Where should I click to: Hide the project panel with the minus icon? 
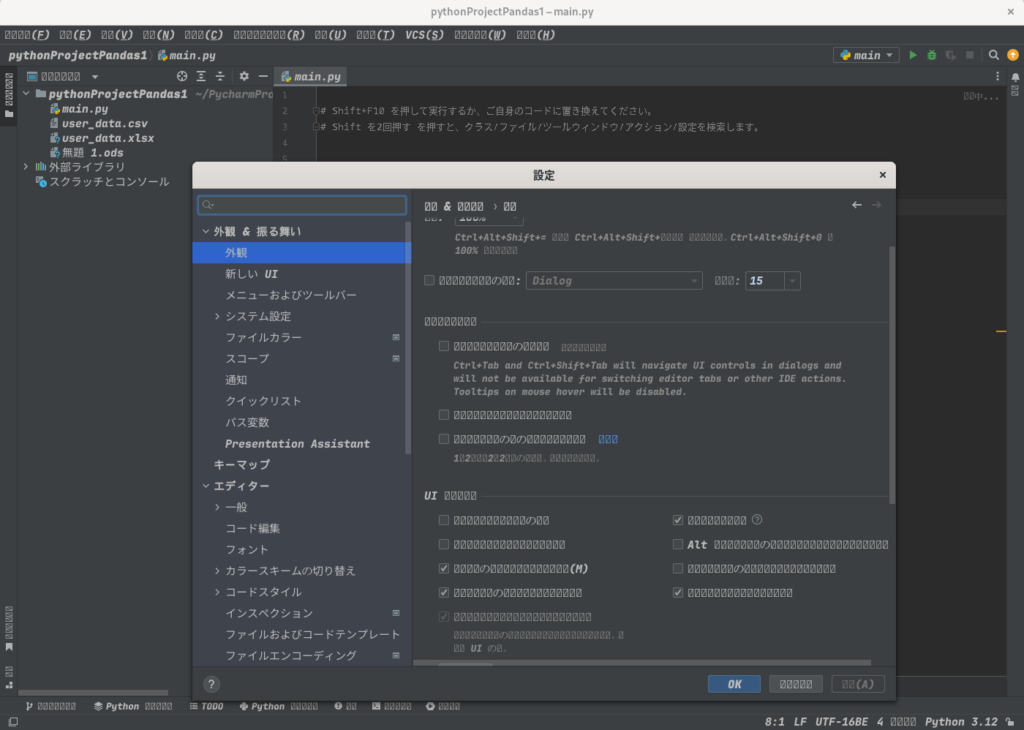pos(263,76)
